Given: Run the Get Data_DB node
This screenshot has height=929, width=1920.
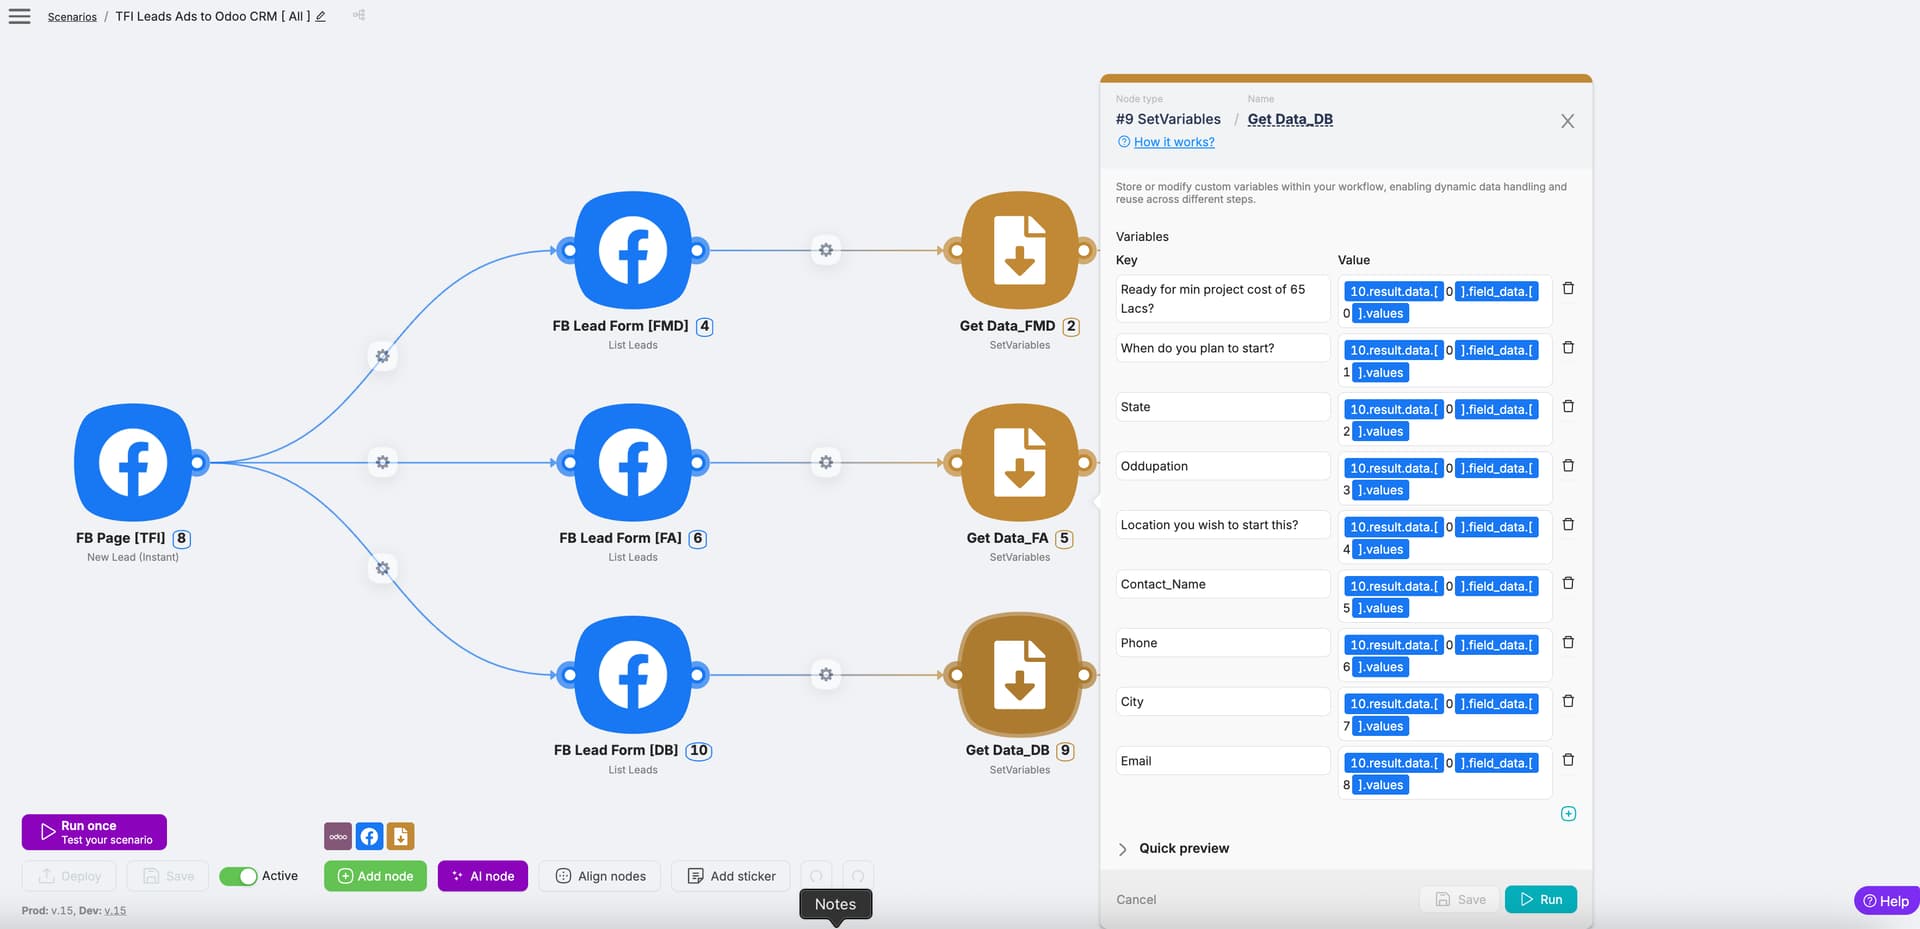Looking at the screenshot, I should [x=1541, y=900].
